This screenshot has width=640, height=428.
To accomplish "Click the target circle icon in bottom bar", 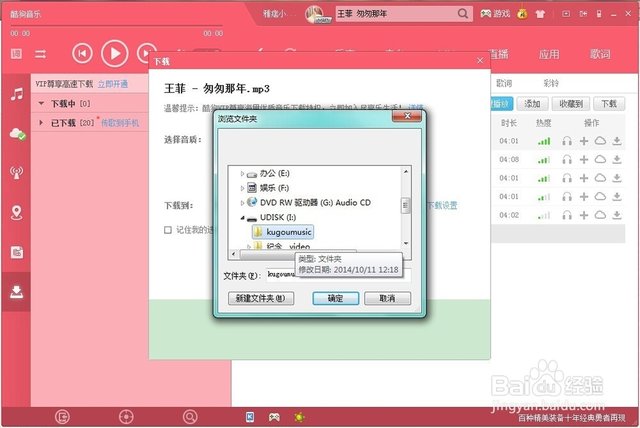I will coord(126,417).
